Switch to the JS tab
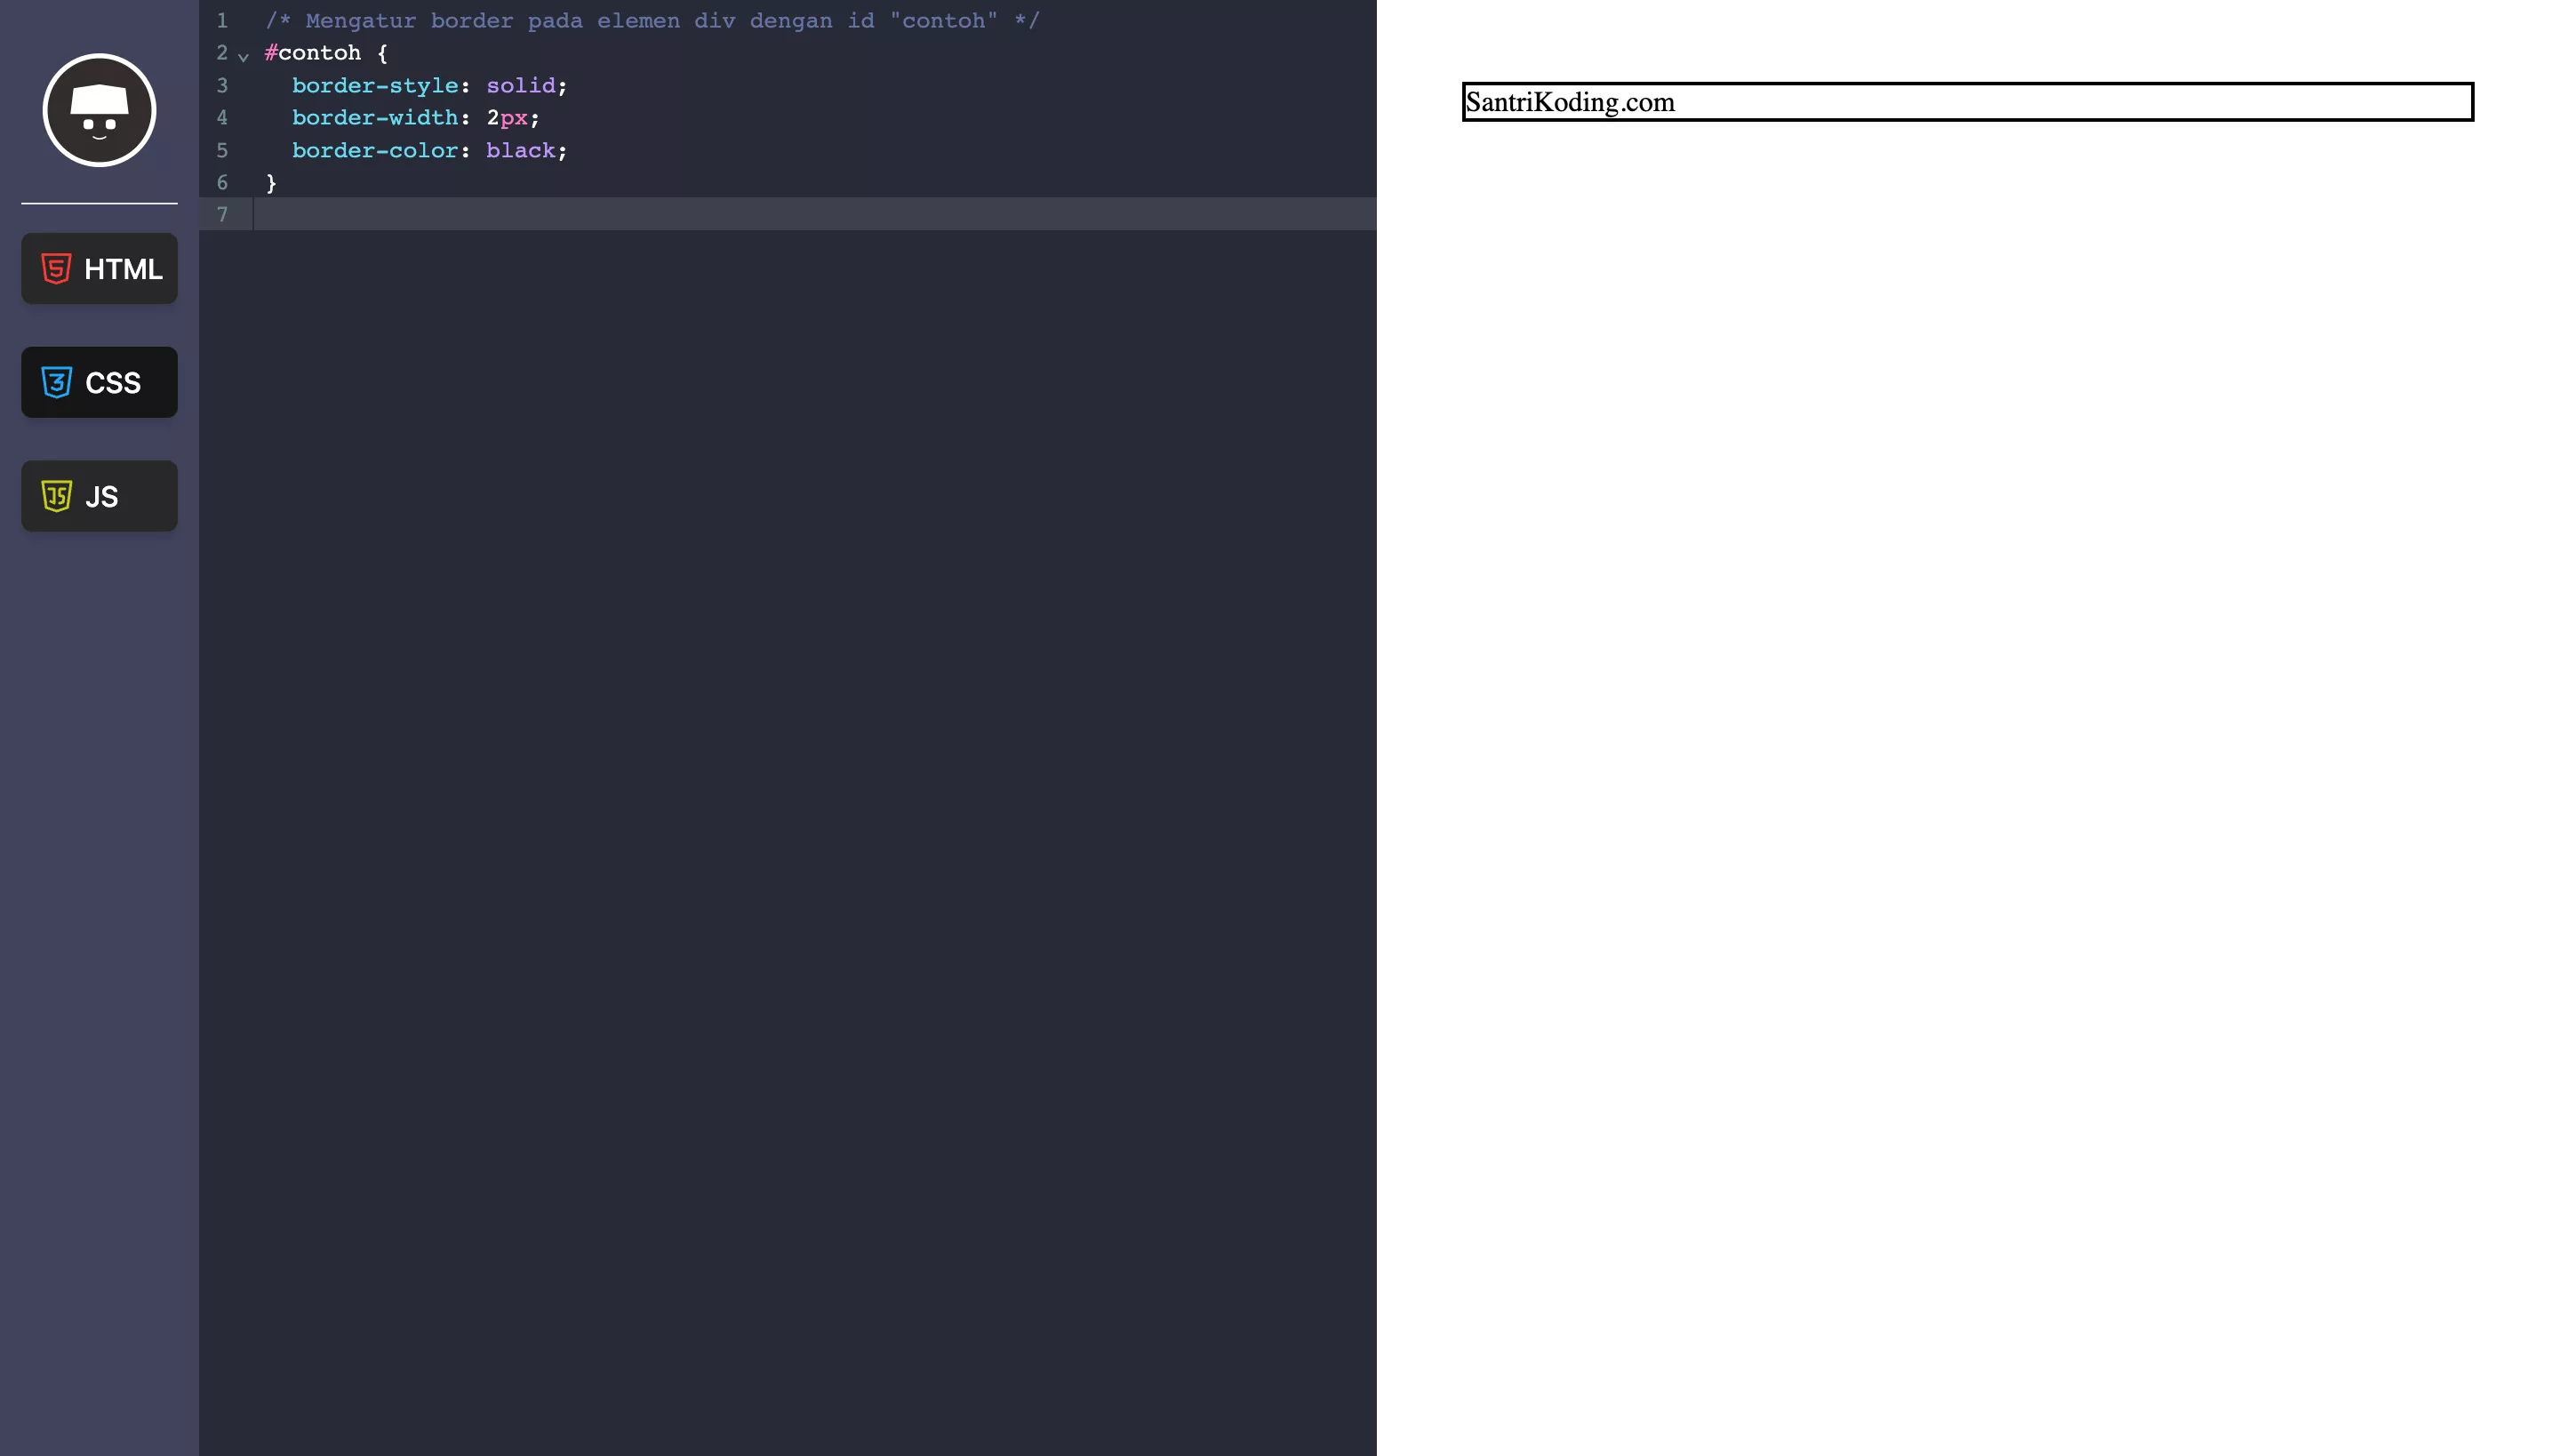Screen dimensions: 2560x1456 99,496
